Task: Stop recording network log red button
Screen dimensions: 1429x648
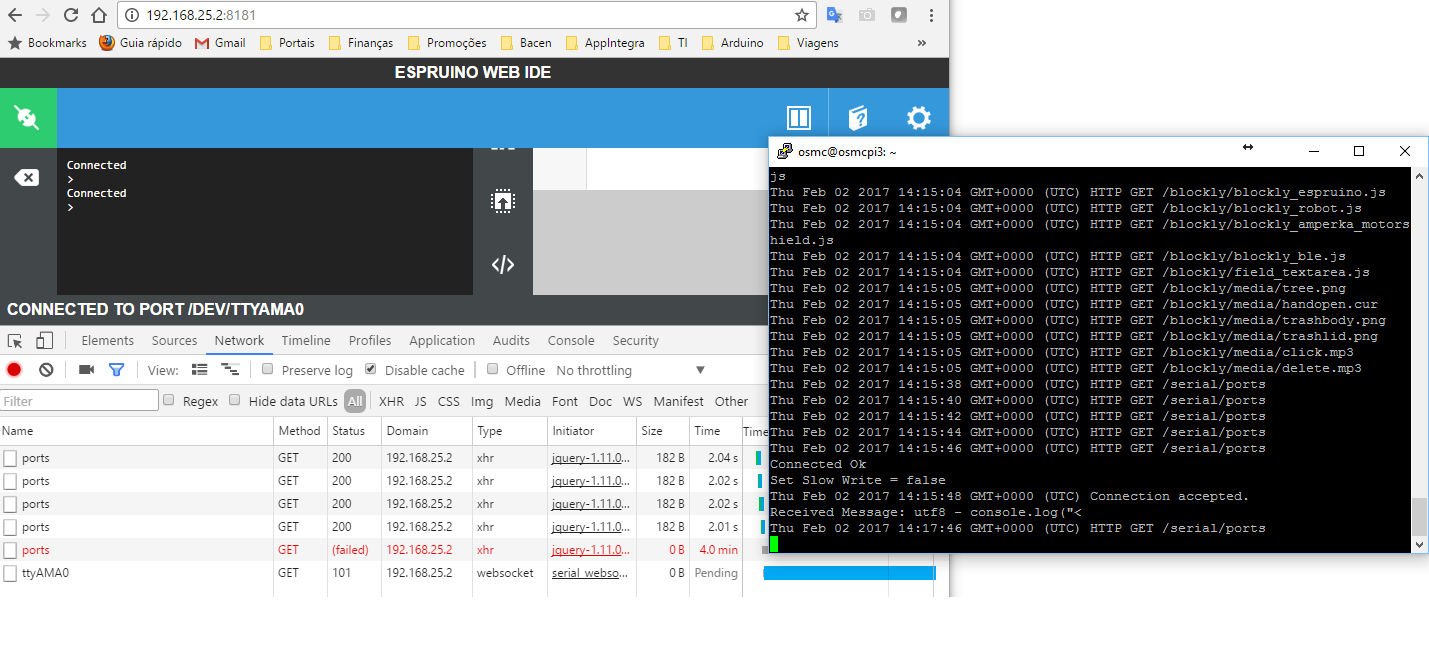Action: tap(14, 369)
